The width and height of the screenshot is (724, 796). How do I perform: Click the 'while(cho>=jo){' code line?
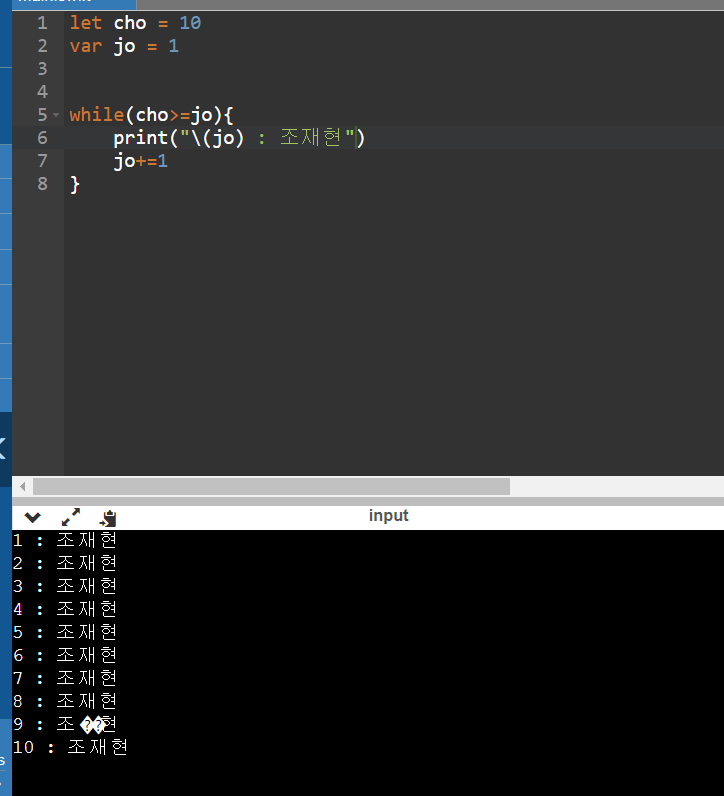tap(151, 115)
